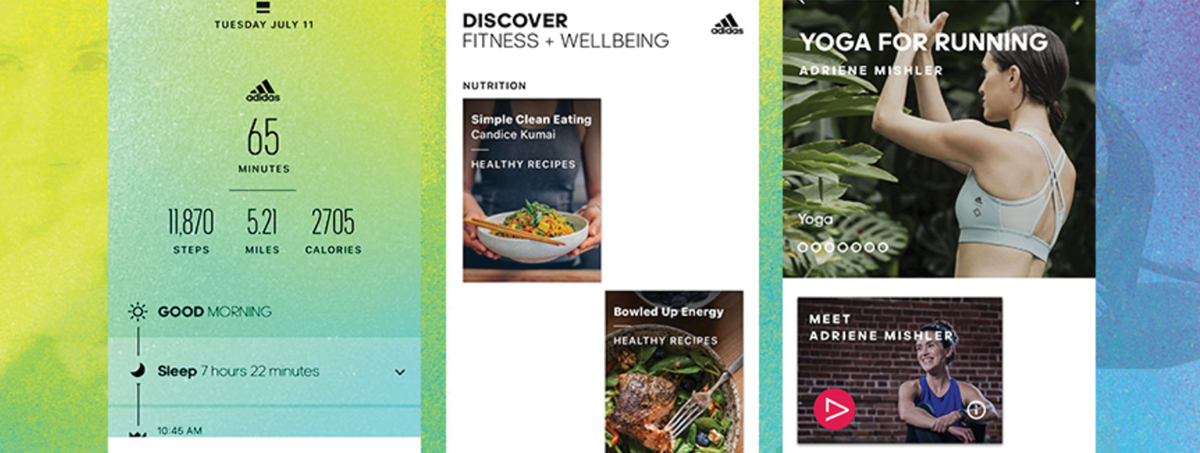
Task: Select the Nutrition section label
Action: click(x=494, y=86)
